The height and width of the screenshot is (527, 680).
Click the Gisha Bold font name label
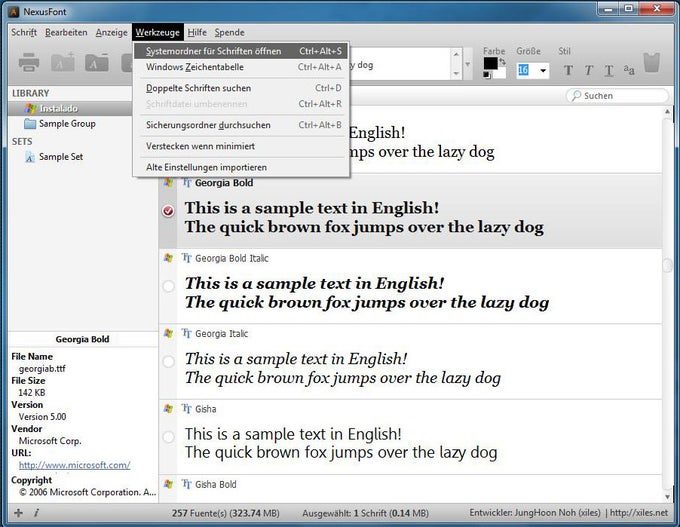tap(216, 484)
